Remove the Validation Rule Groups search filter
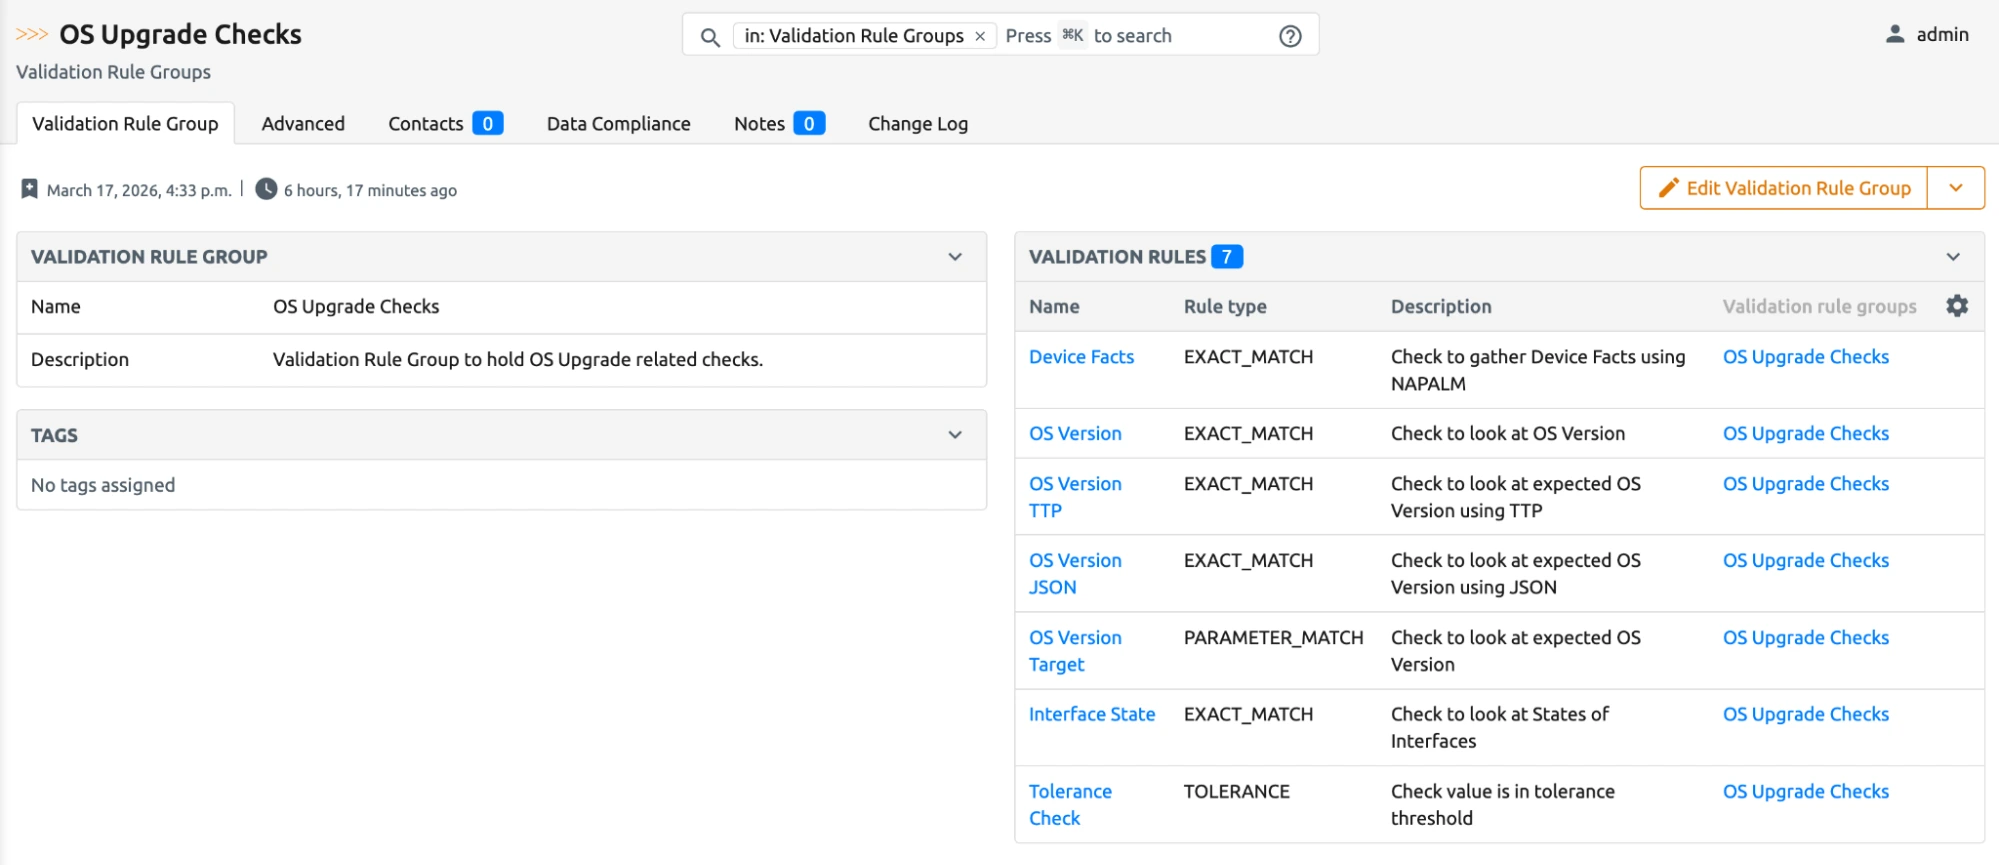This screenshot has width=1999, height=865. [x=980, y=37]
